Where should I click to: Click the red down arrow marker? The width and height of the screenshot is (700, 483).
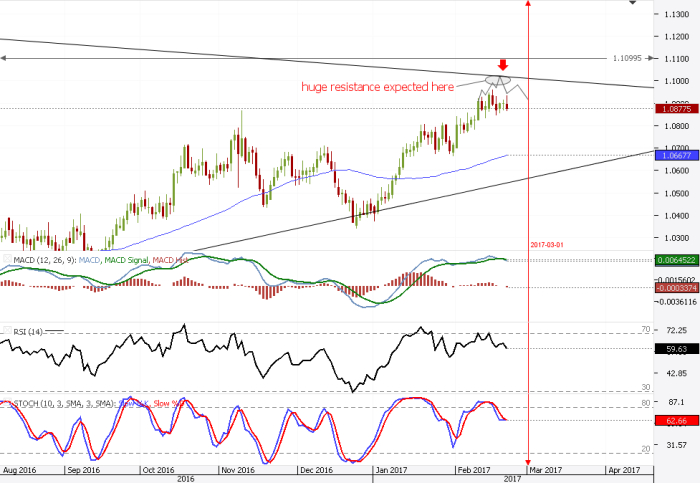pyautogui.click(x=502, y=64)
